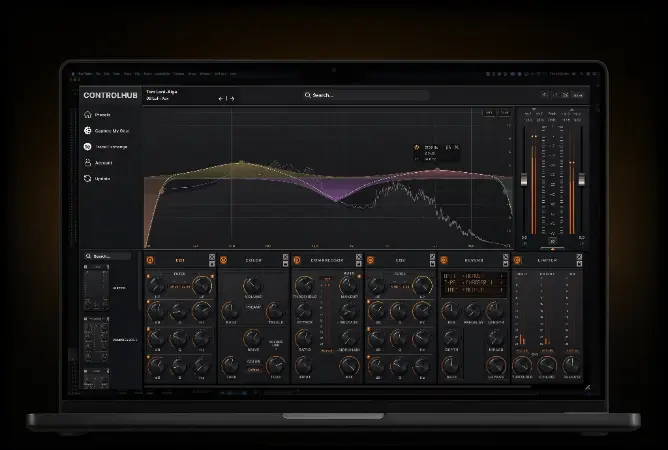This screenshot has height=450, width=668.
Task: Open the Presets home icon in sidebar
Action: point(88,114)
